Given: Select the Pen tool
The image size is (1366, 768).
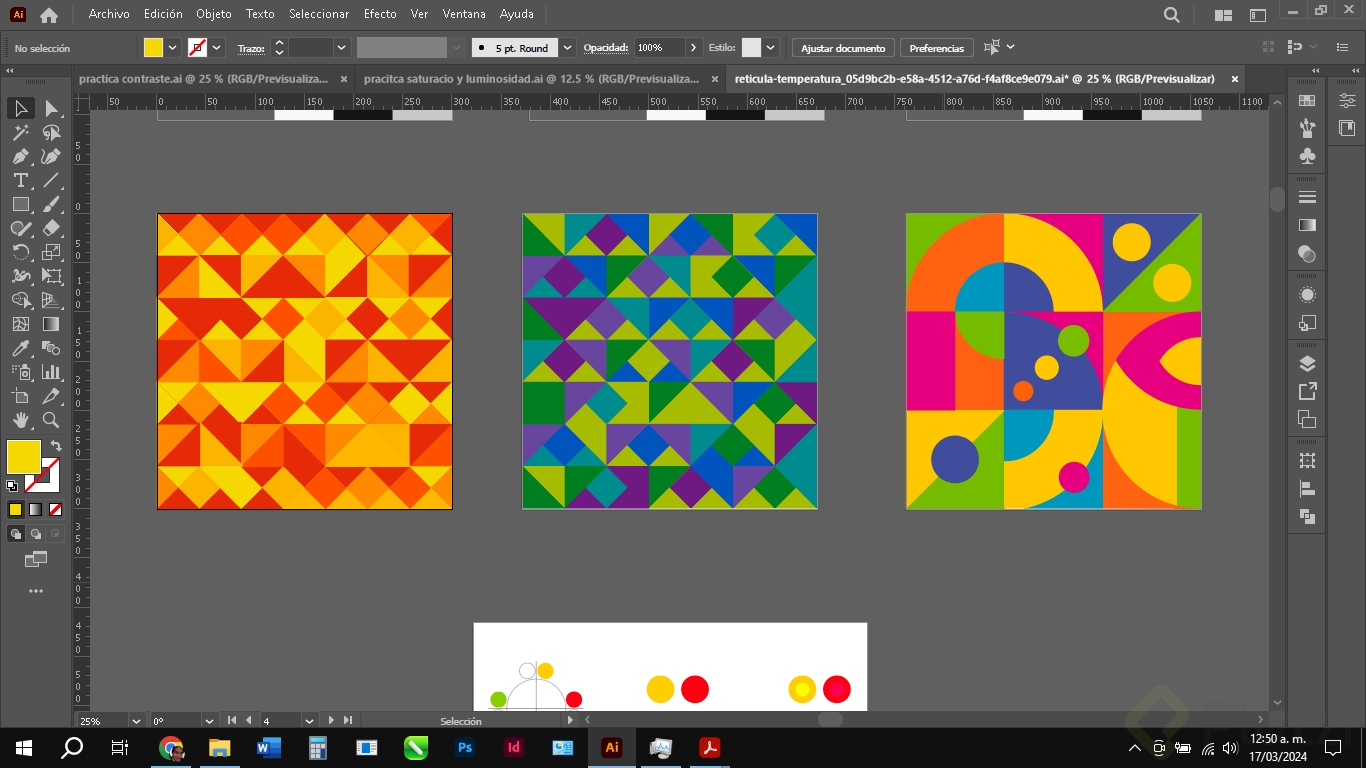Looking at the screenshot, I should click(21, 156).
